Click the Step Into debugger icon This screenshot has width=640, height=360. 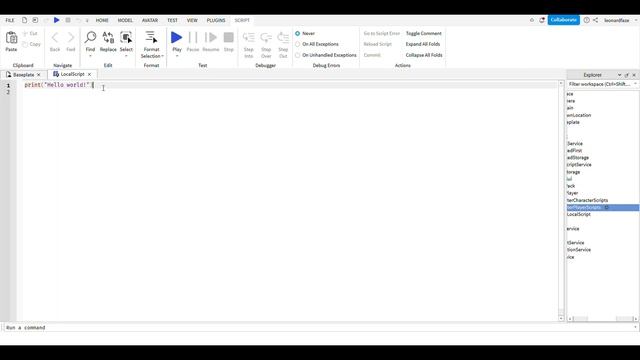click(249, 38)
